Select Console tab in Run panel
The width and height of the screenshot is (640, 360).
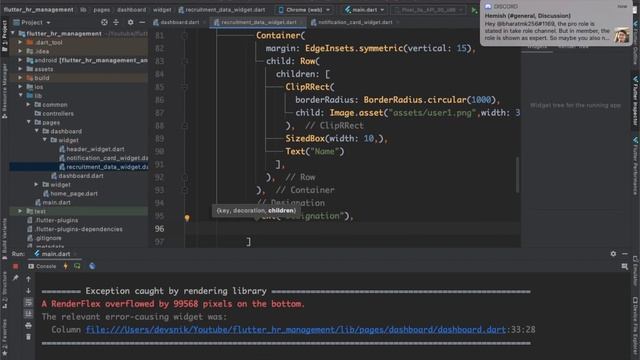tap(42, 266)
